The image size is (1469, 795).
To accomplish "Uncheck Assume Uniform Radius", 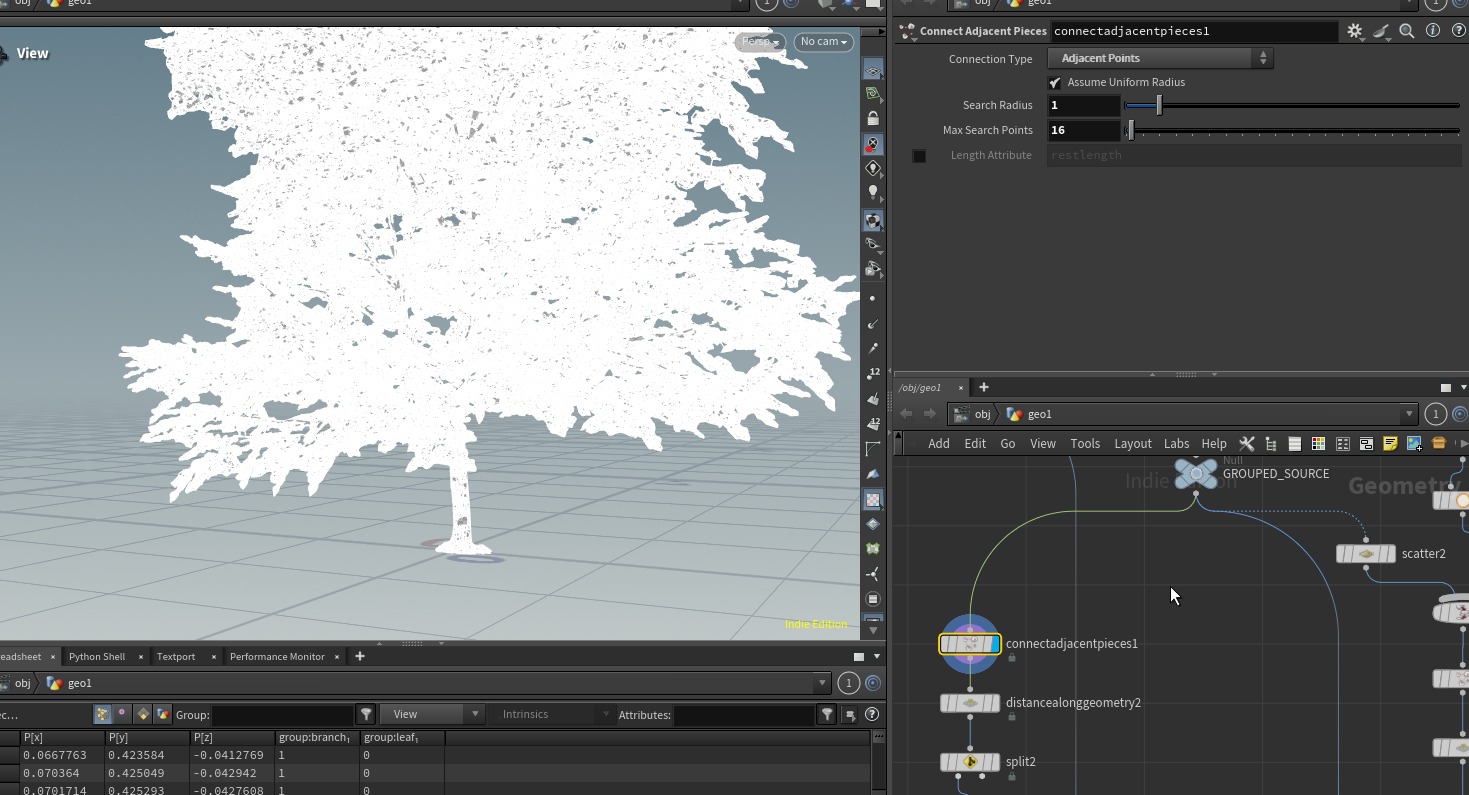I will 1055,82.
